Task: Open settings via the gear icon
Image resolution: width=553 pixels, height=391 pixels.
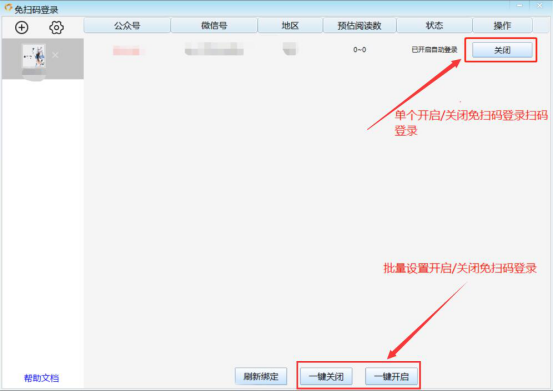Action: click(56, 27)
